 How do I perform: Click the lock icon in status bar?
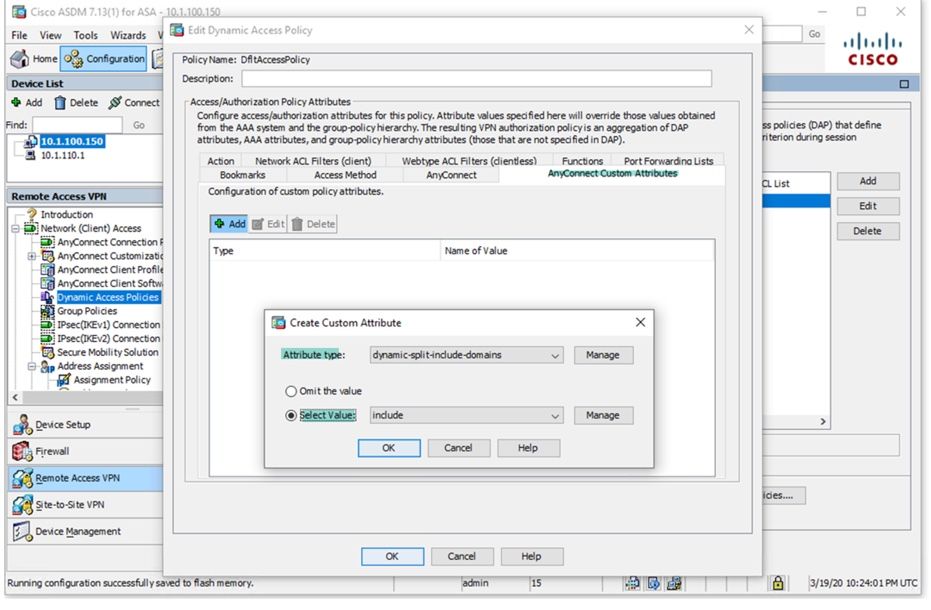(777, 583)
